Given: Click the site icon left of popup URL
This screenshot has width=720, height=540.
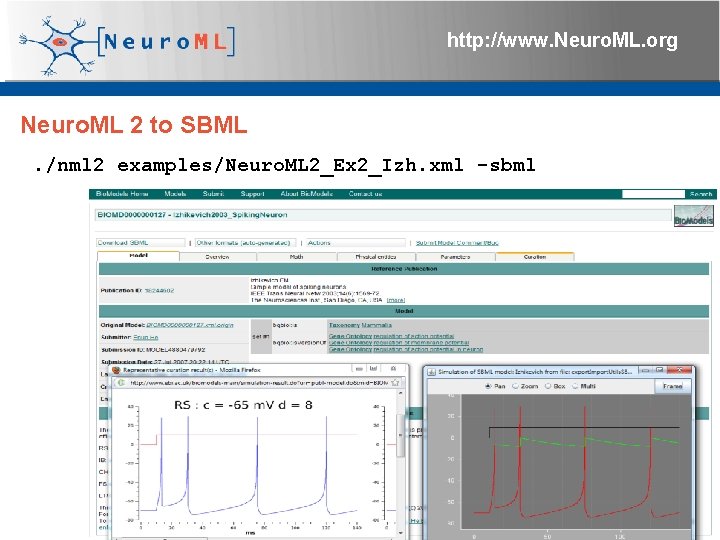Looking at the screenshot, I should click(121, 382).
